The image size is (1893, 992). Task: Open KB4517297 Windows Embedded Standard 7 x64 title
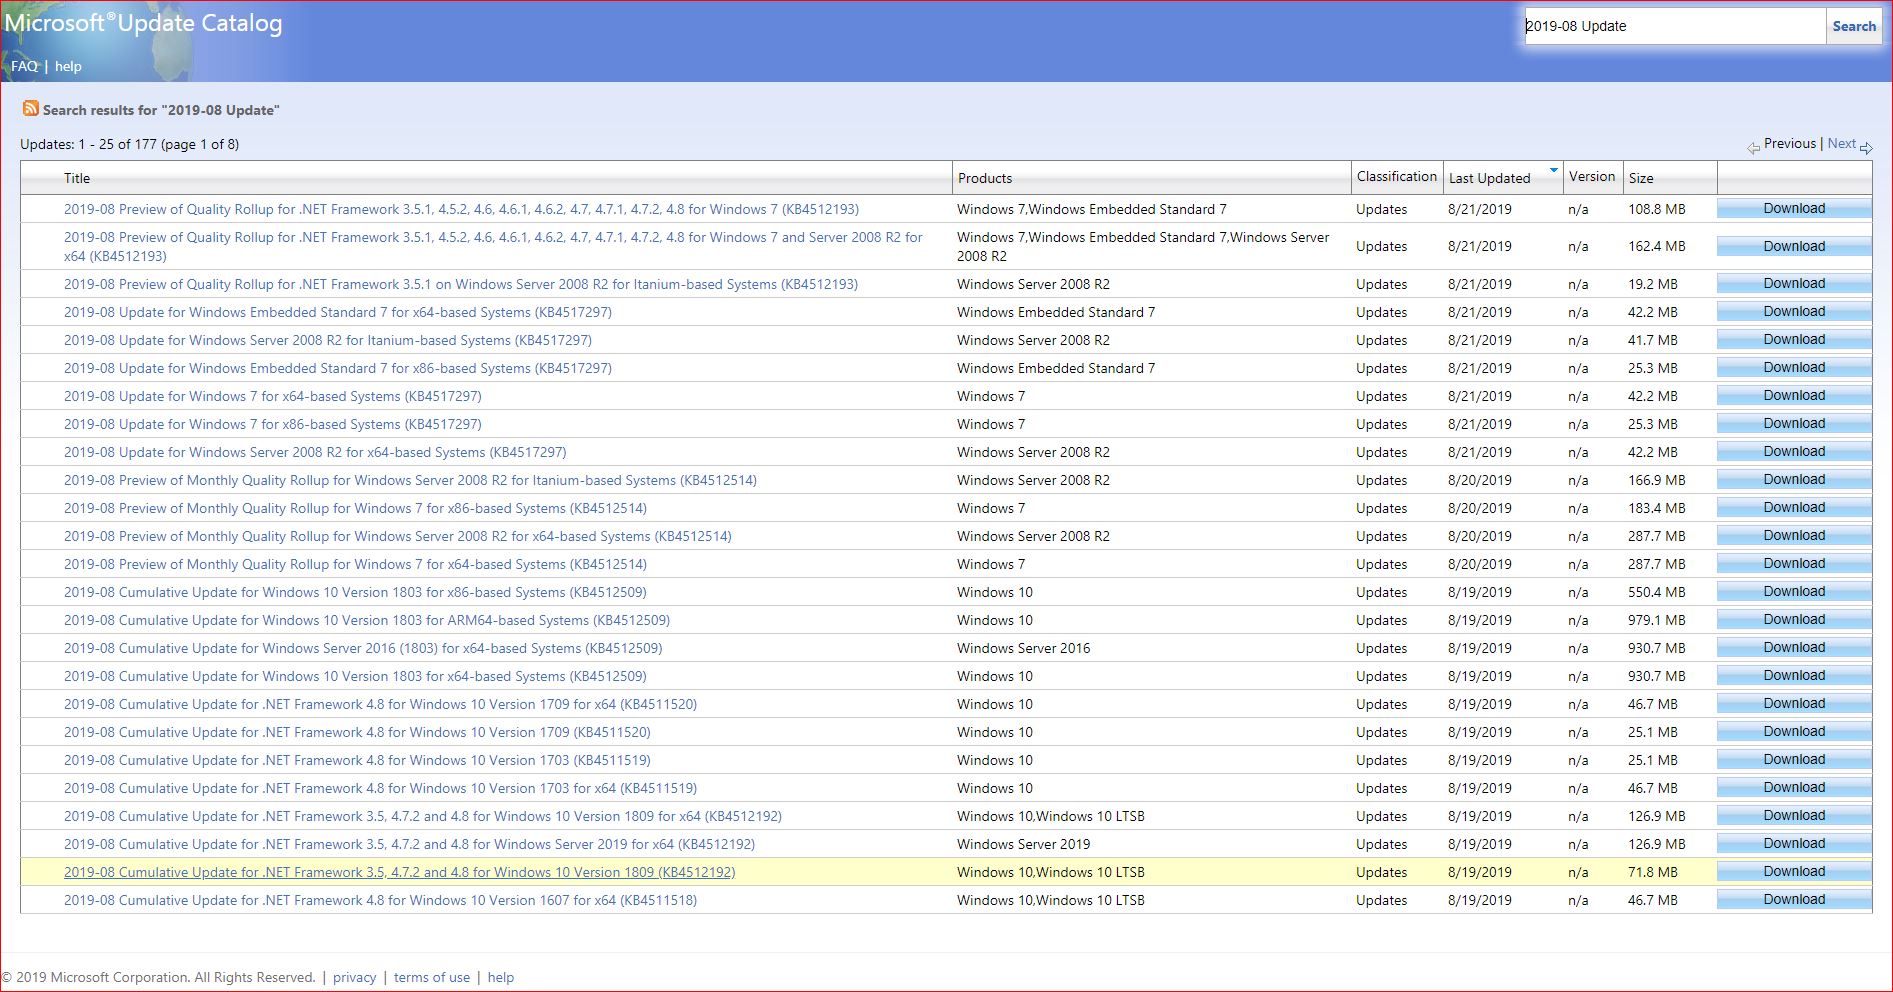coord(338,312)
